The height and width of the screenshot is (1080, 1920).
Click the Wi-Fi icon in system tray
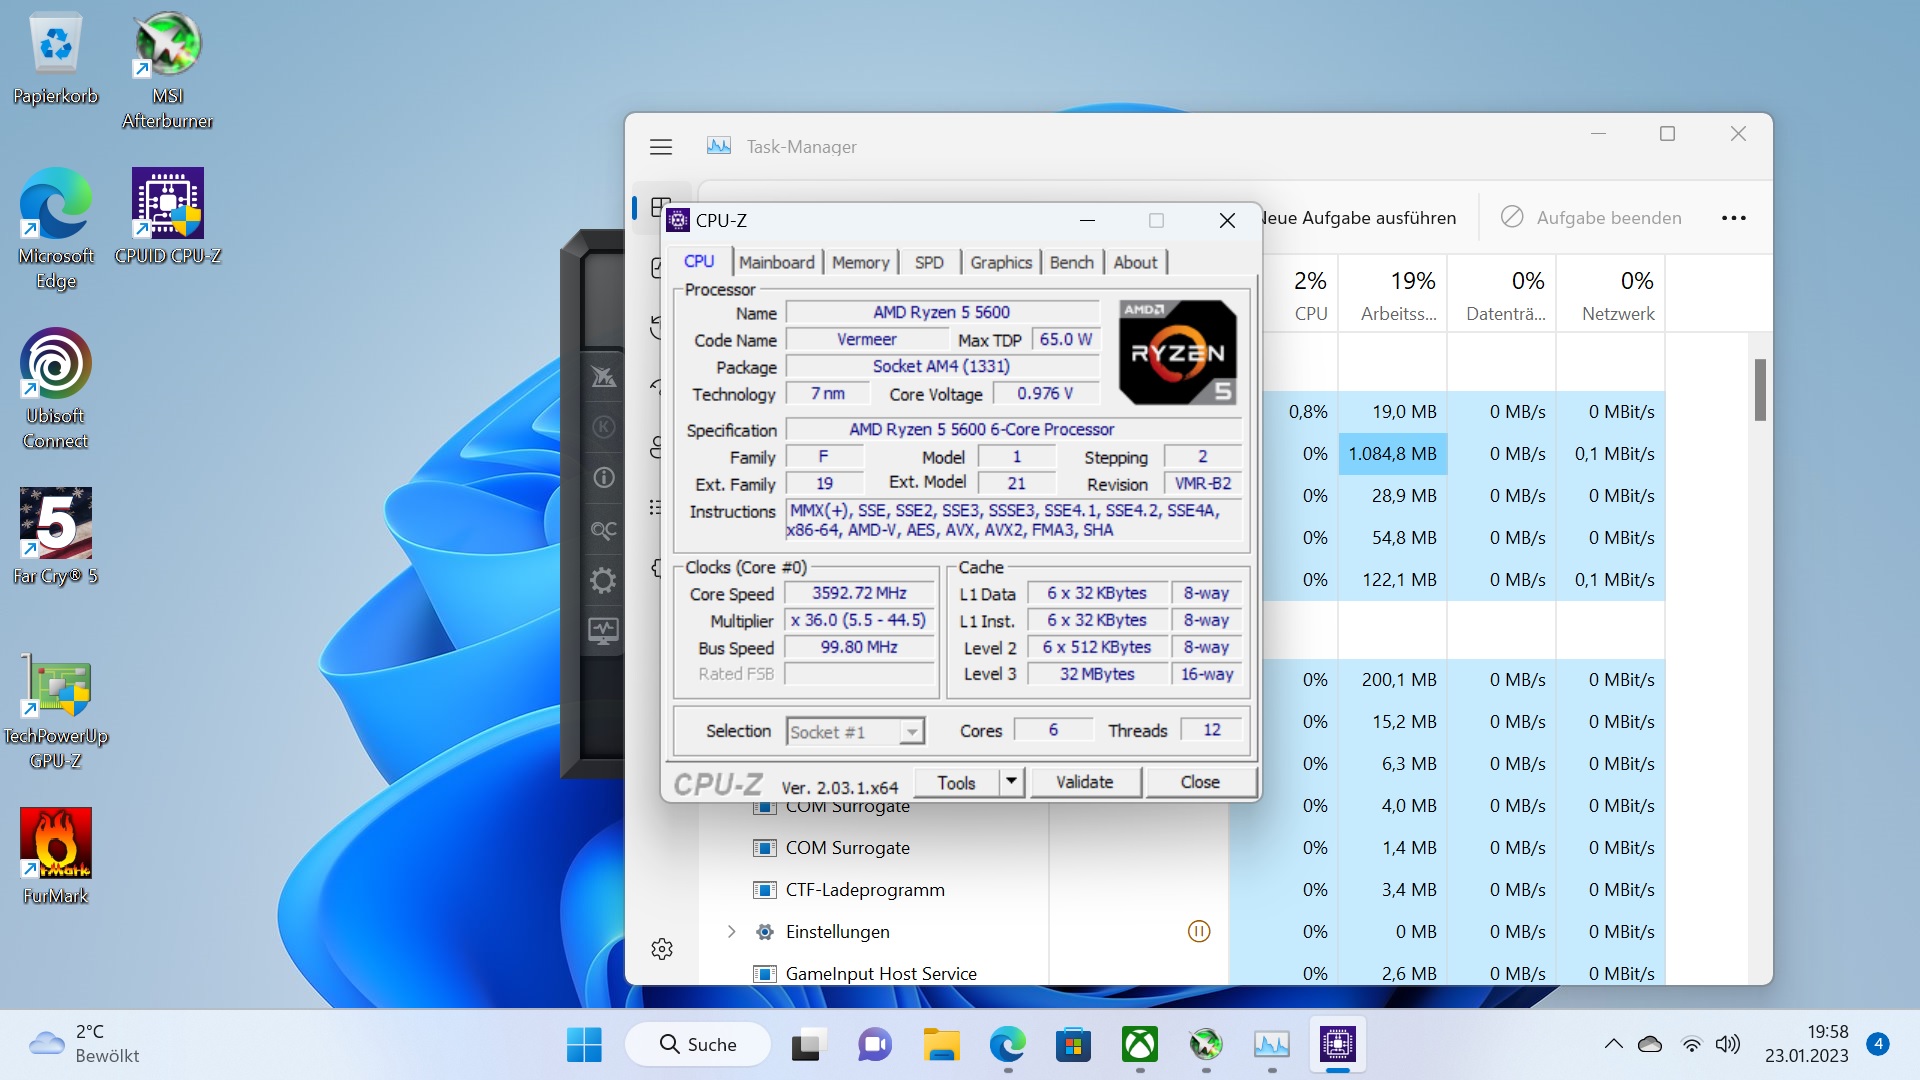click(1691, 1045)
